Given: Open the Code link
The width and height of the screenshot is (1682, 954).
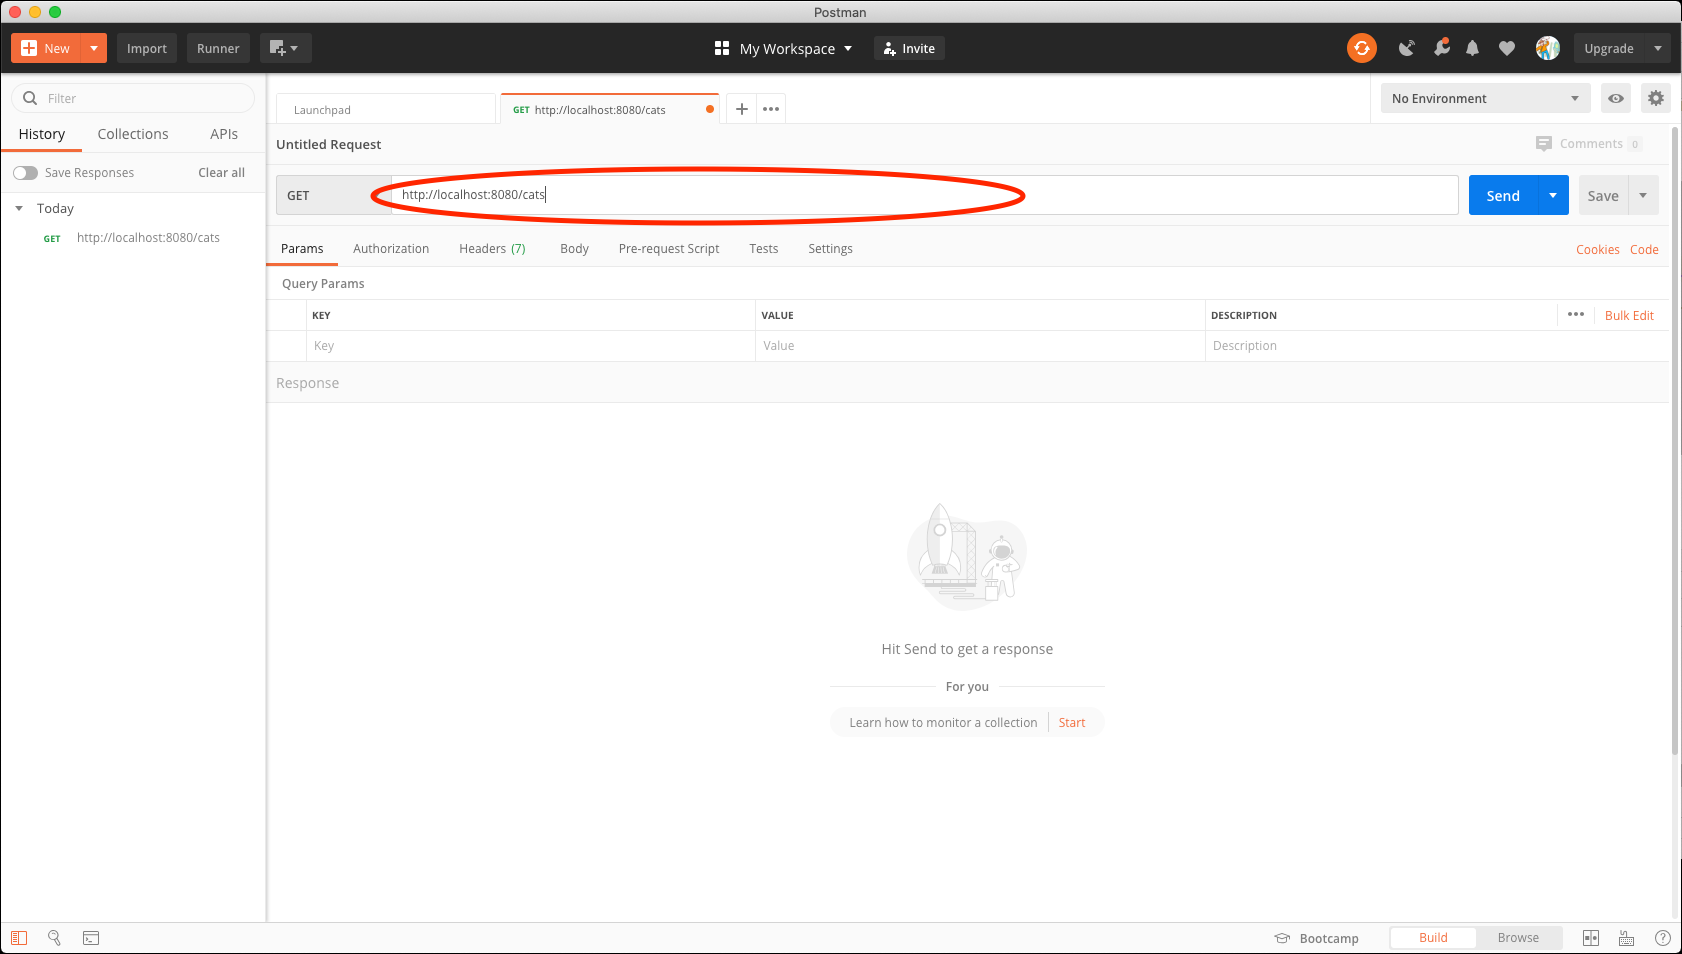Looking at the screenshot, I should coord(1644,249).
